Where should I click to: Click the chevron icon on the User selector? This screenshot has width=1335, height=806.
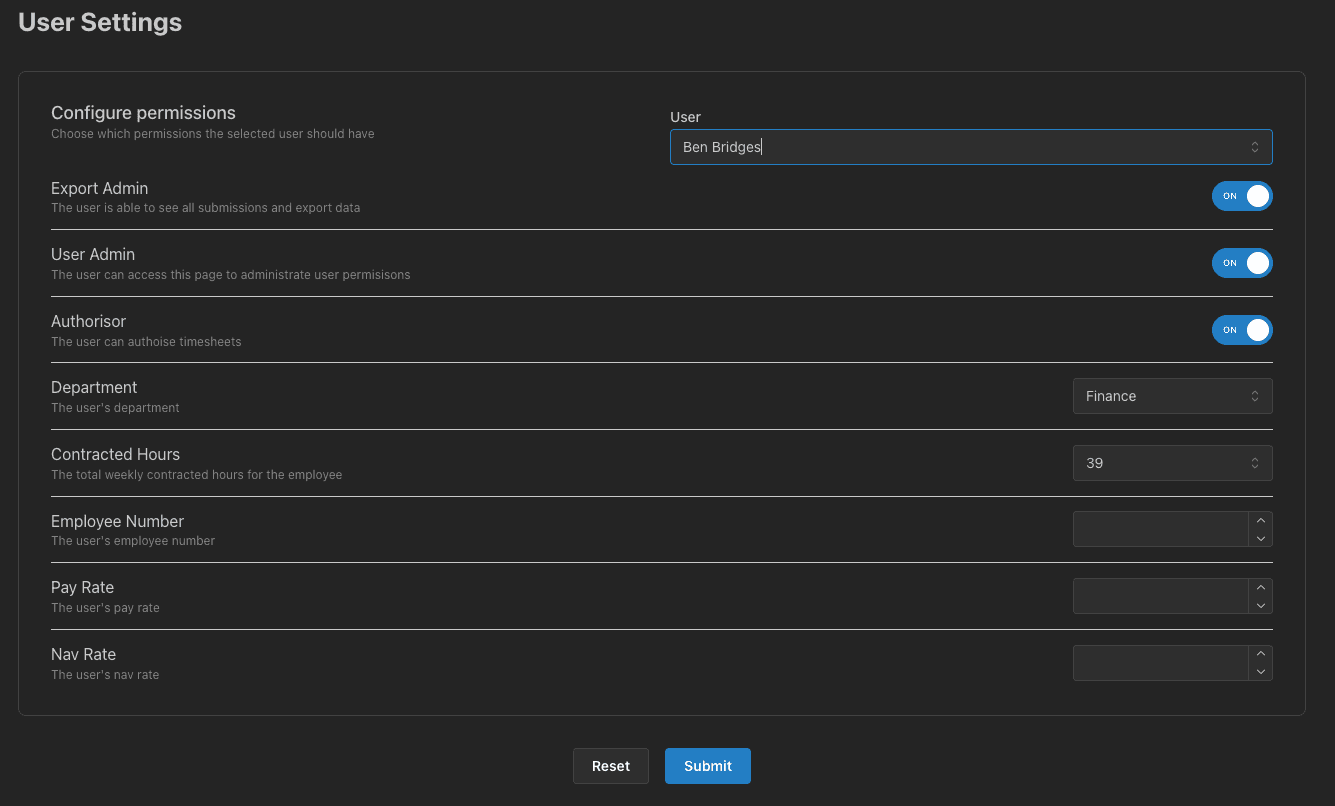point(1255,146)
